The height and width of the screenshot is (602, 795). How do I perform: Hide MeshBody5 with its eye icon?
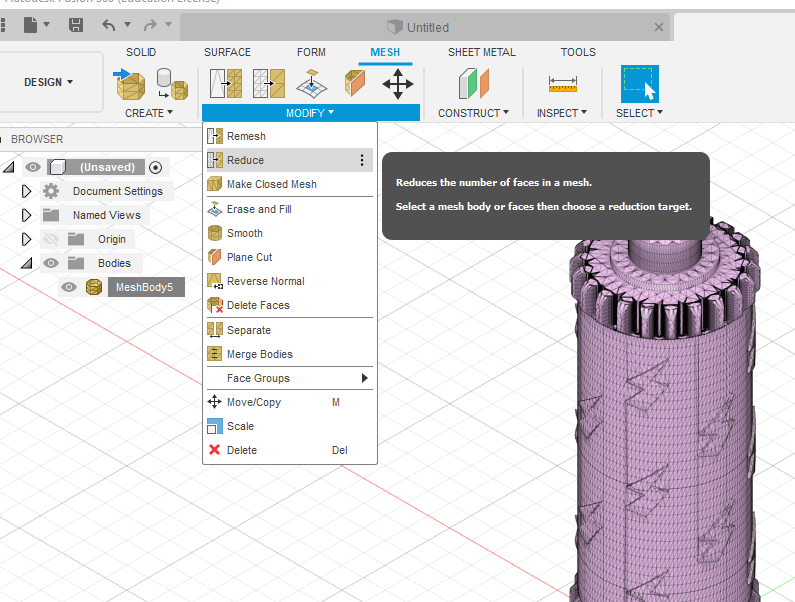[x=69, y=287]
